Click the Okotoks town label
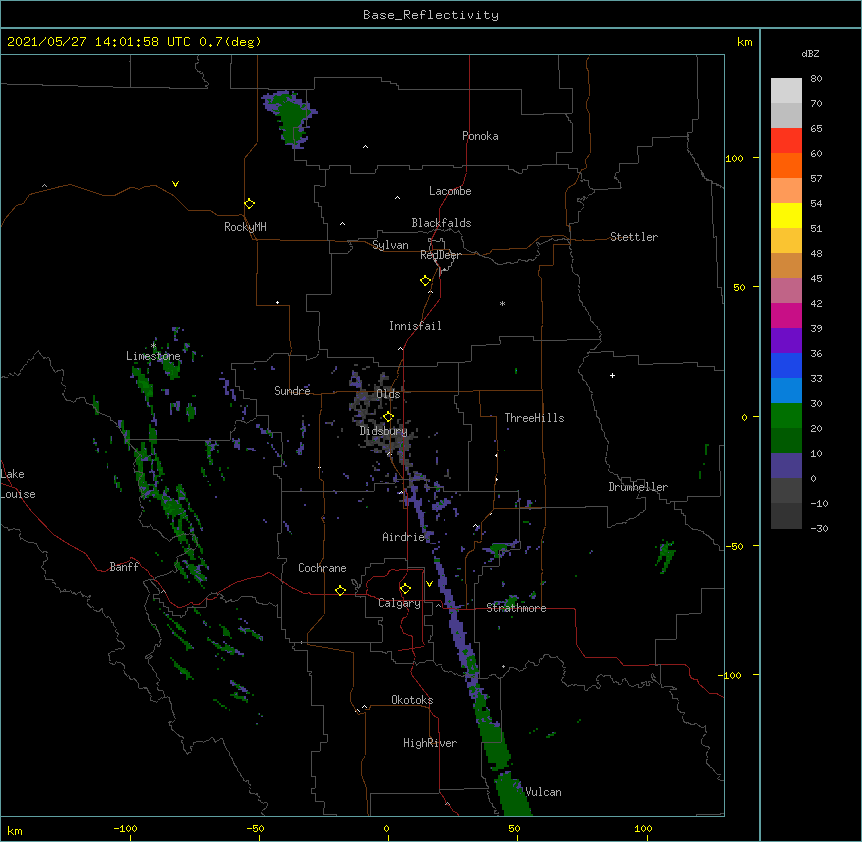Image resolution: width=862 pixels, height=842 pixels. point(412,700)
